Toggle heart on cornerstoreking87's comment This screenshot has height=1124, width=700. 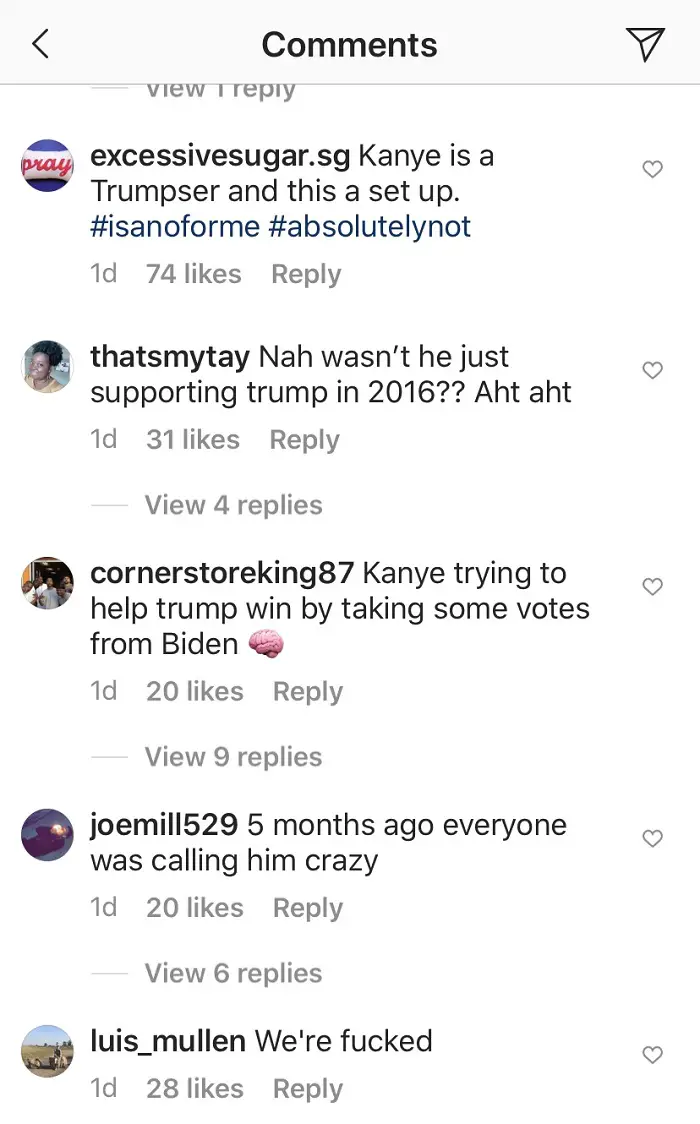(652, 587)
